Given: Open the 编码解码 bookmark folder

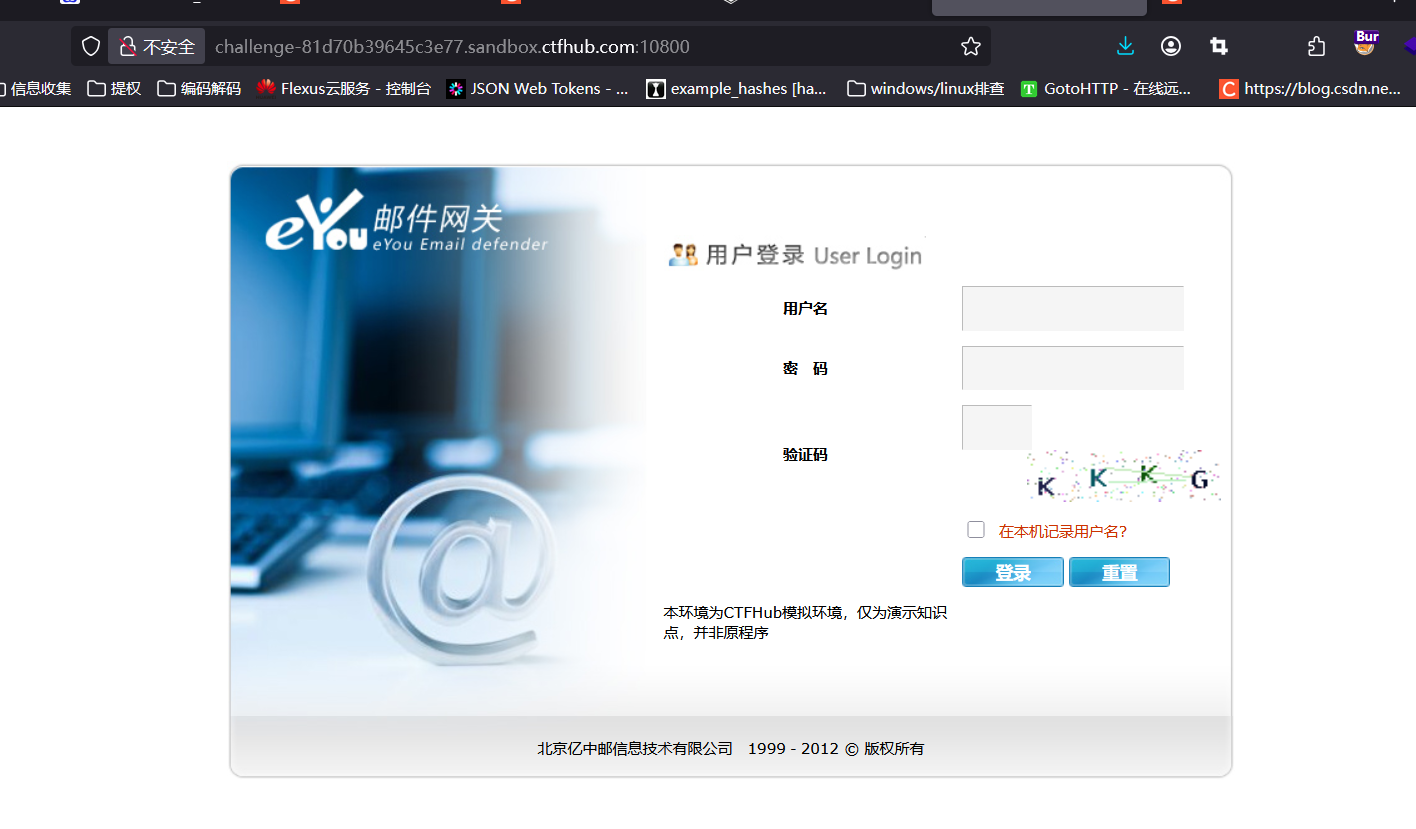Looking at the screenshot, I should [199, 89].
